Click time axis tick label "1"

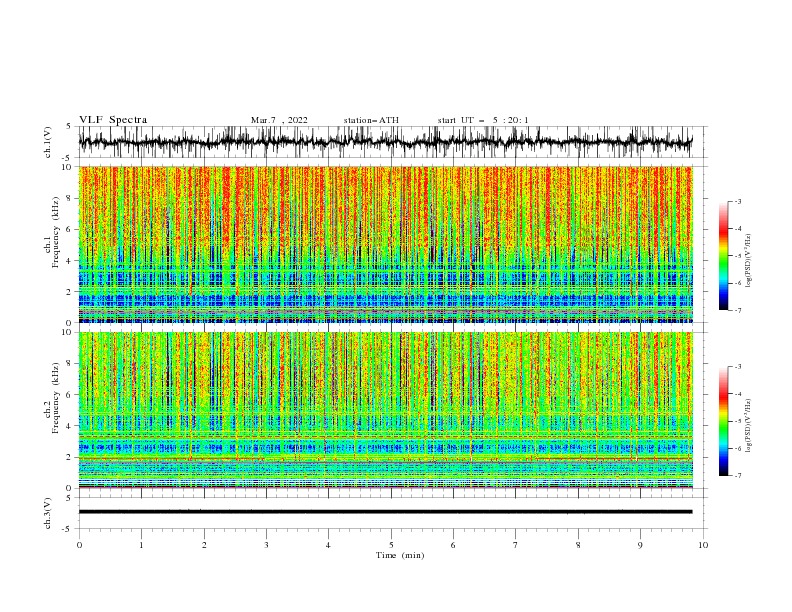click(x=141, y=545)
